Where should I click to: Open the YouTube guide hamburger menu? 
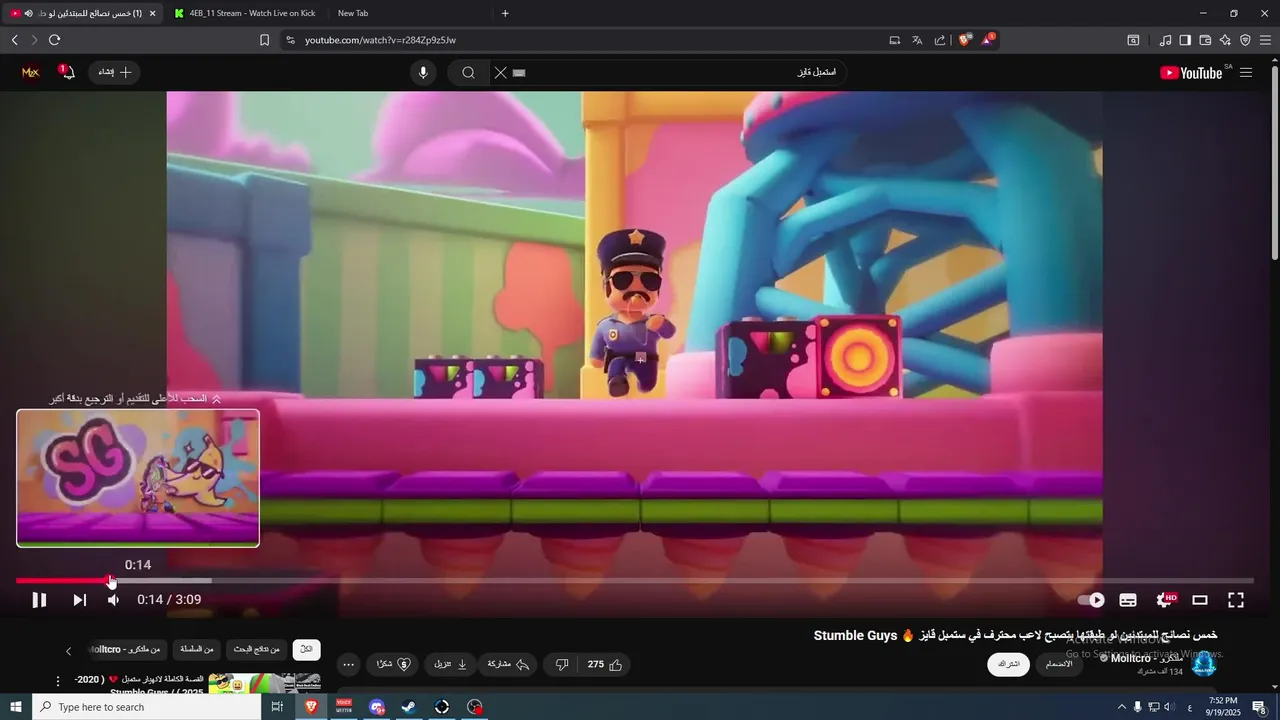pos(1246,72)
